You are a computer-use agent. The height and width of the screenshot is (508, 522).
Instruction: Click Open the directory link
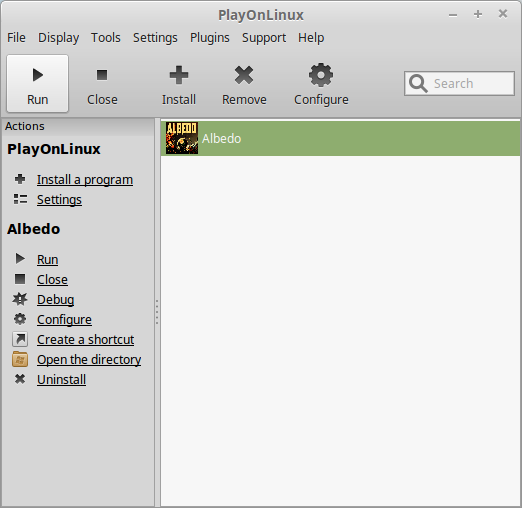[x=89, y=360]
